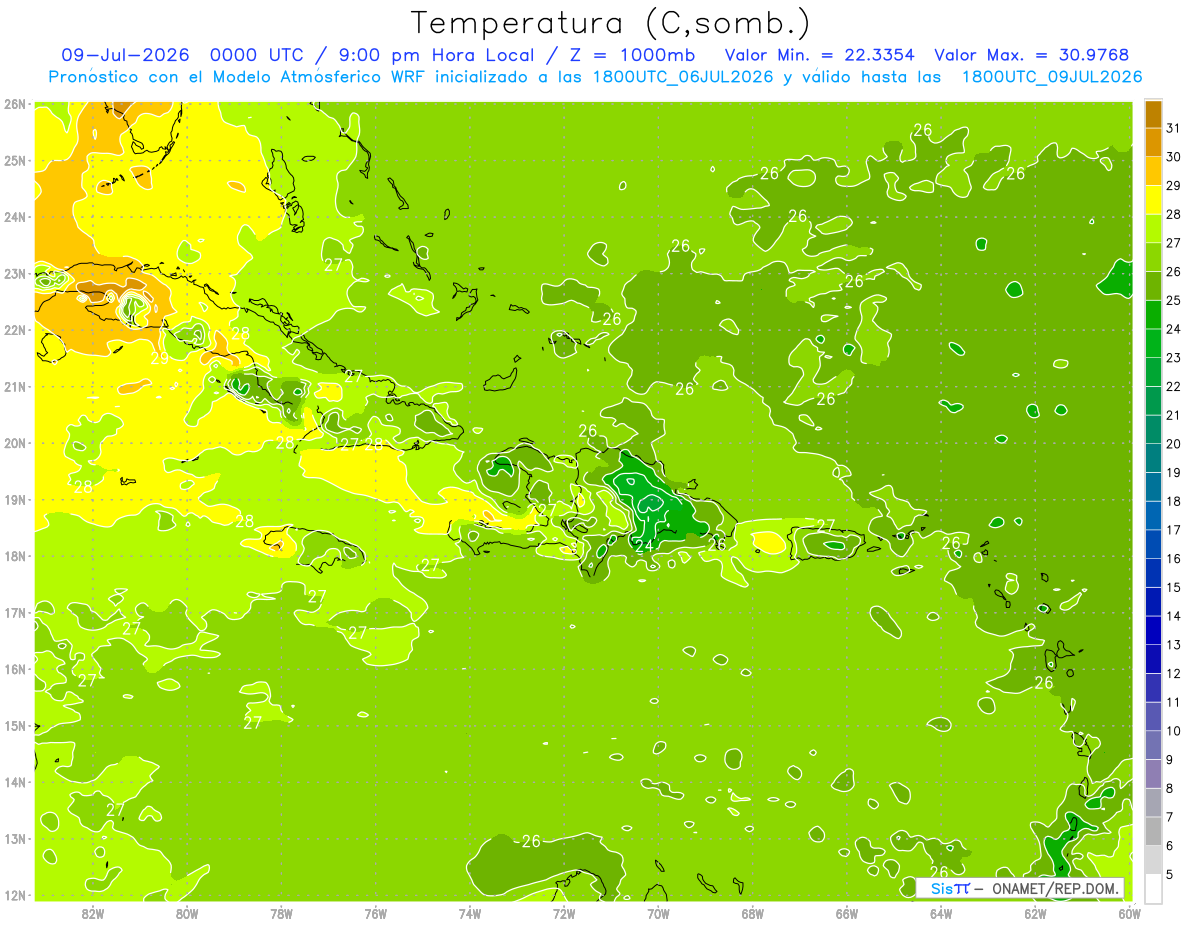Click the 18N latitude axis label
Screen dimensions: 1200x927
(14, 556)
